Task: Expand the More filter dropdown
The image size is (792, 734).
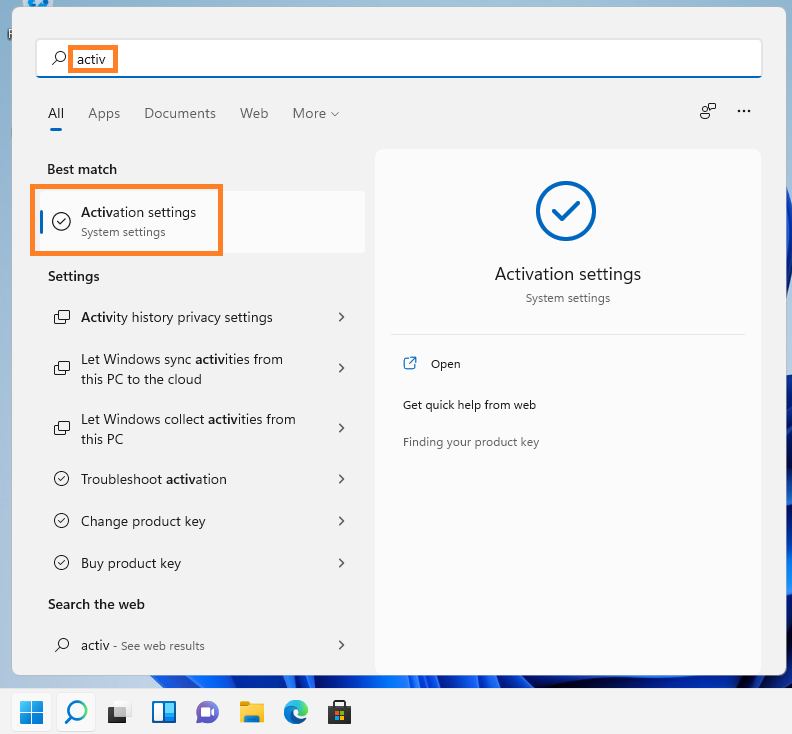Action: point(315,114)
